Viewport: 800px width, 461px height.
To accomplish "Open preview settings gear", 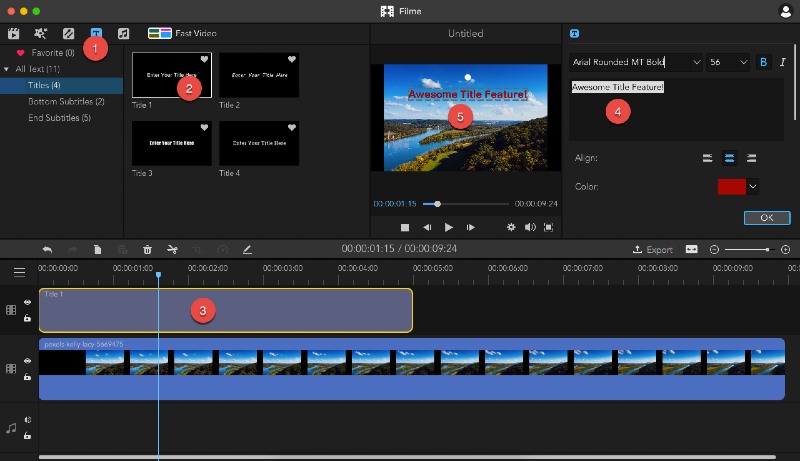I will tap(511, 227).
